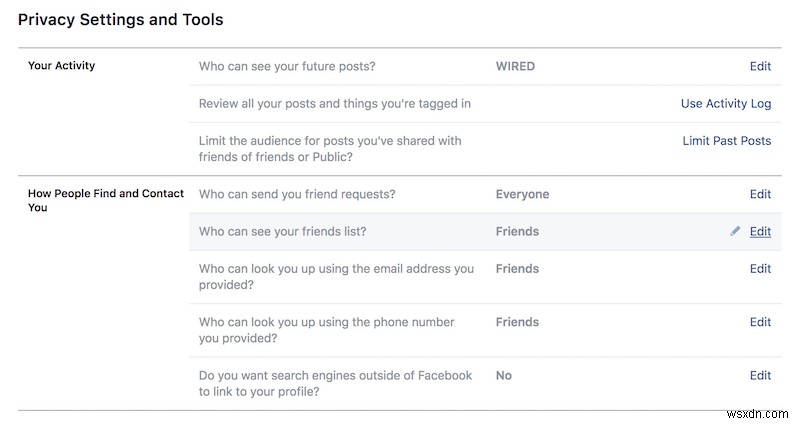Edit who can see your friends list
Viewport: 800px width, 424px height.
[760, 231]
